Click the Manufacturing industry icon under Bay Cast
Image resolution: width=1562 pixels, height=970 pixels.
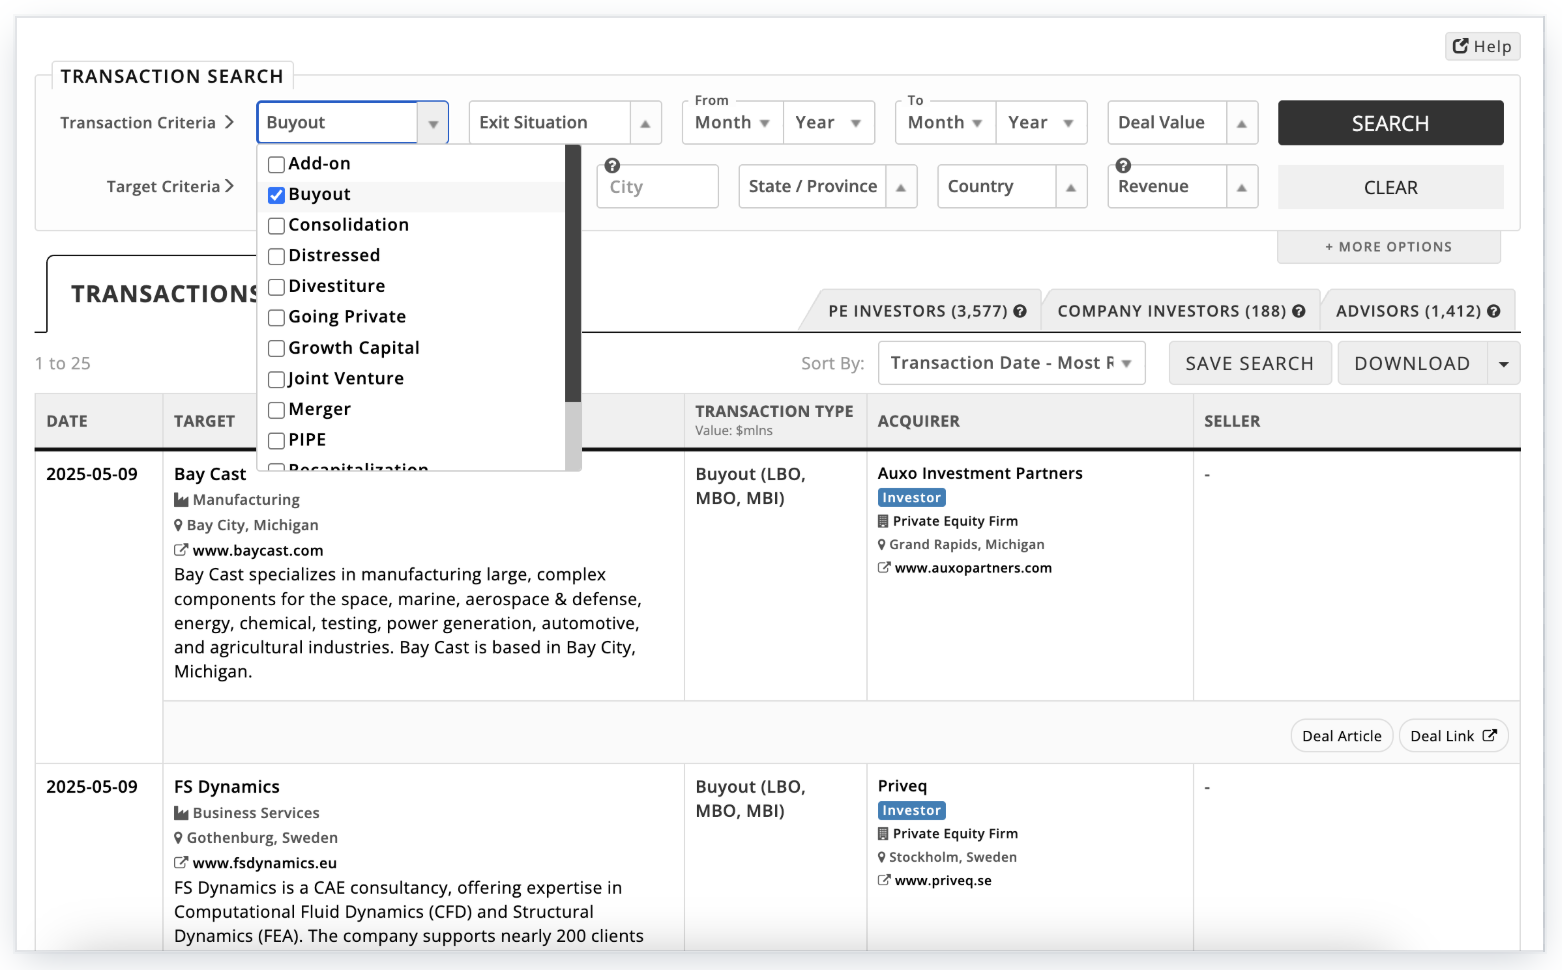click(x=180, y=499)
